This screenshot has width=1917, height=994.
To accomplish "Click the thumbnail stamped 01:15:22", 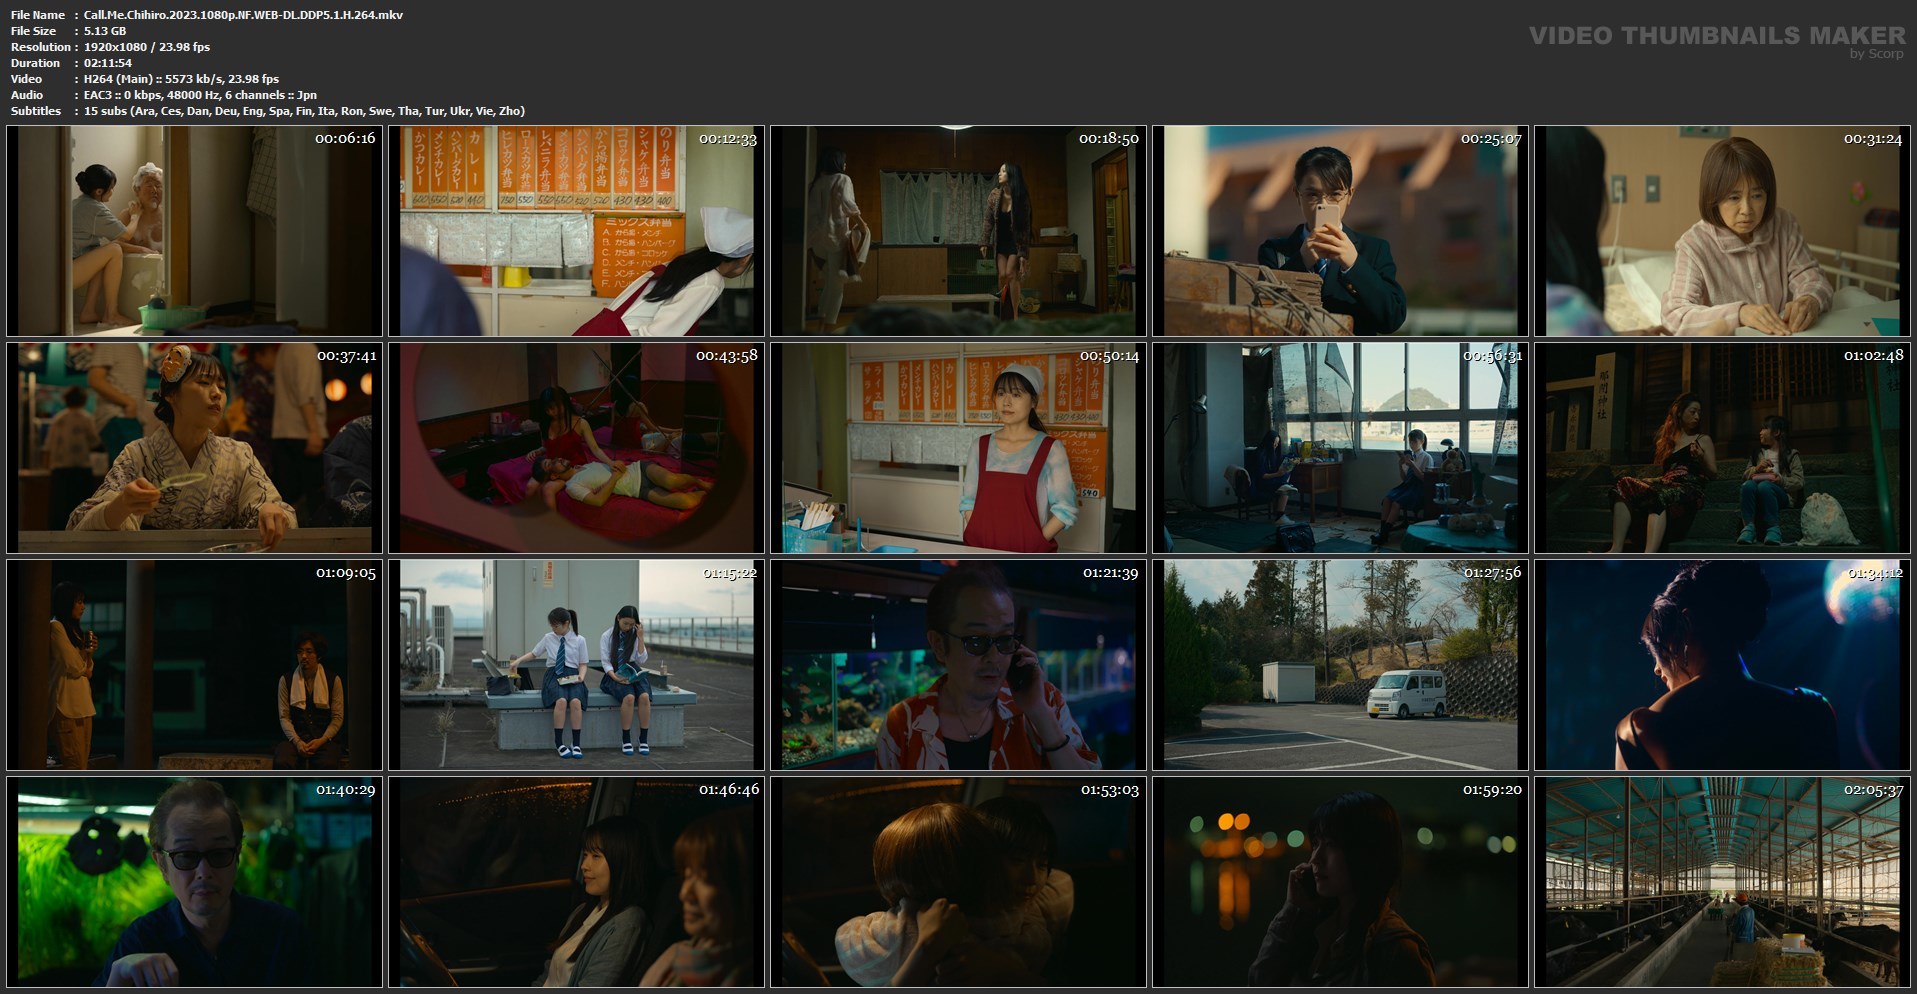I will pos(576,665).
